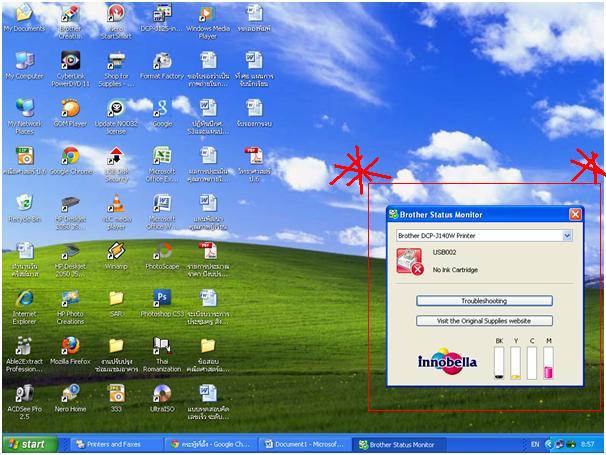Click the BK black ink level bar
This screenshot has height=455, width=606.
point(499,363)
